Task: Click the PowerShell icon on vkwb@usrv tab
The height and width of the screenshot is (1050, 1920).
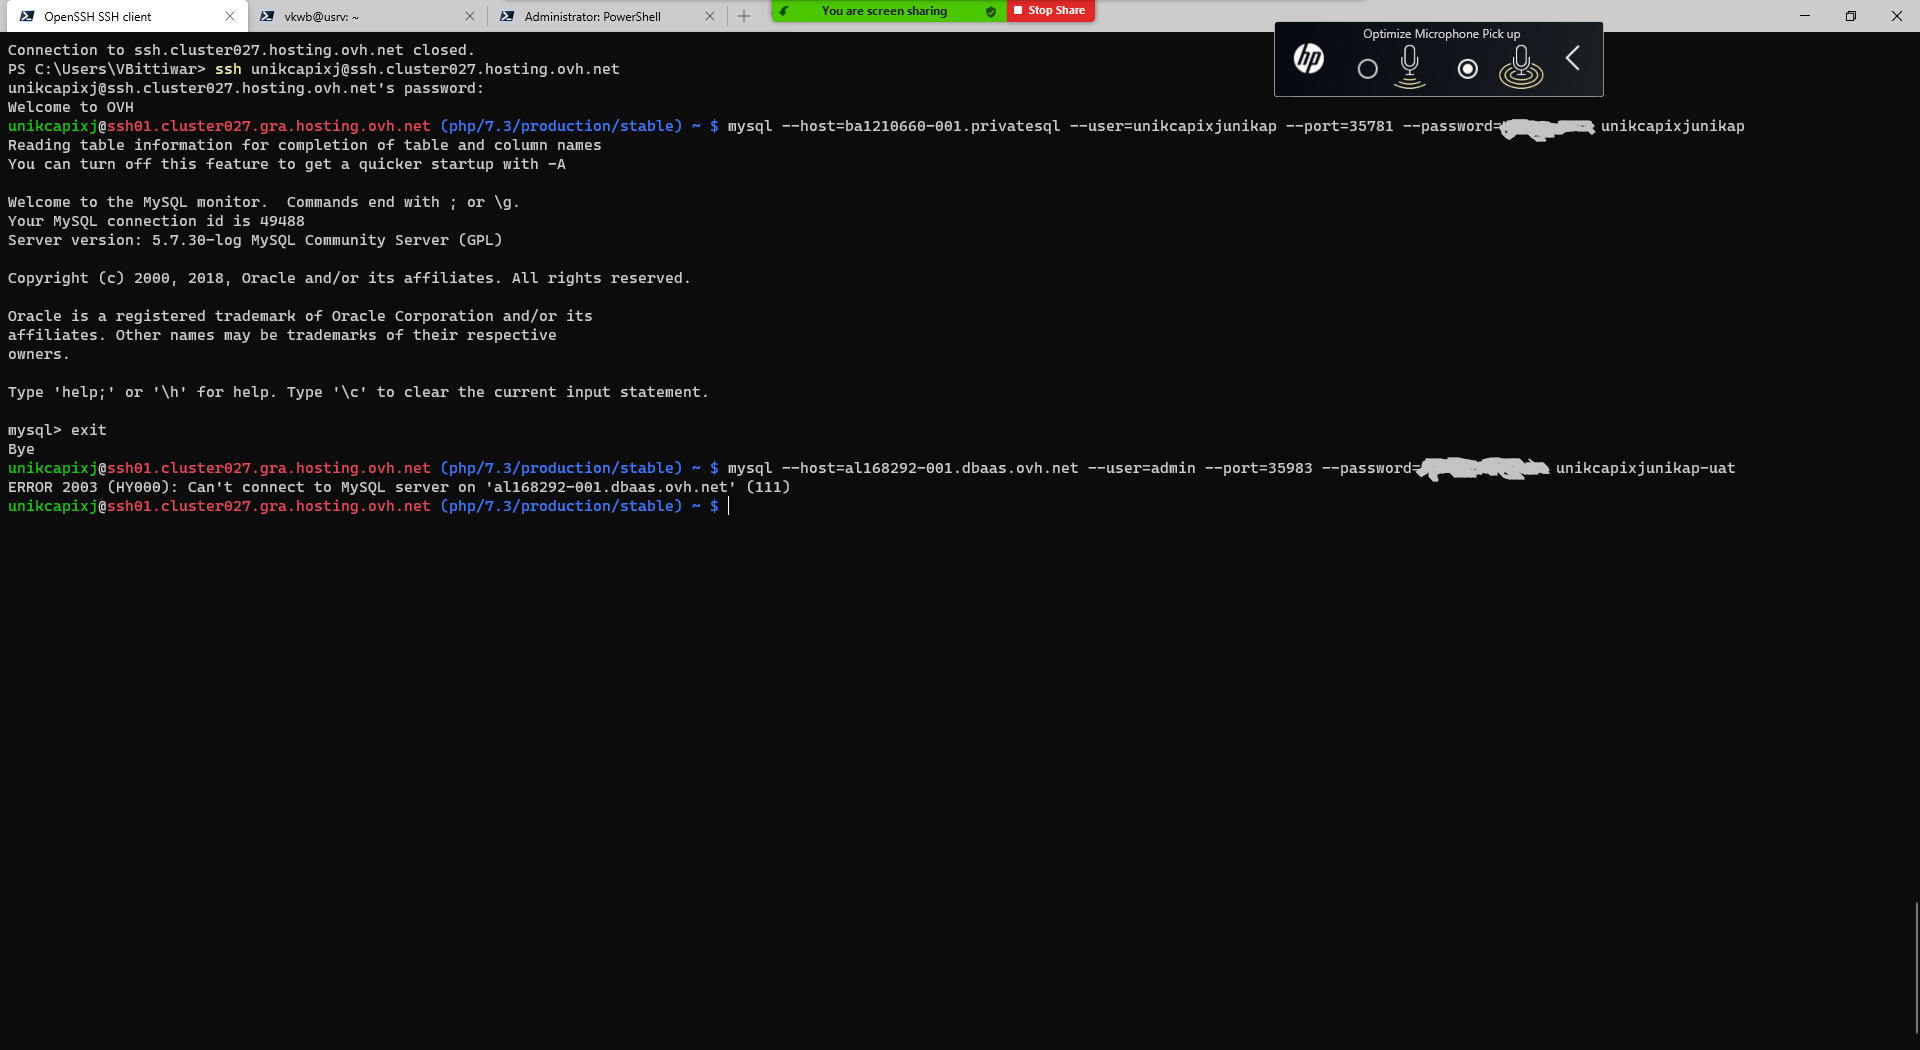Action: point(267,16)
